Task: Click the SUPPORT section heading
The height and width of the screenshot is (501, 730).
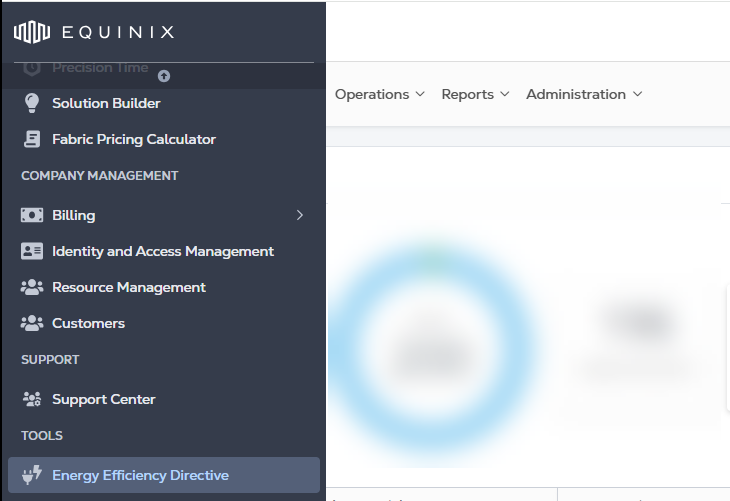Action: point(50,359)
